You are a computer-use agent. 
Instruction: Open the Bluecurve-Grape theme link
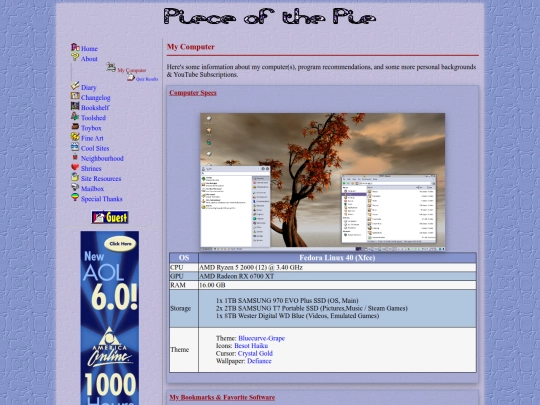click(261, 338)
